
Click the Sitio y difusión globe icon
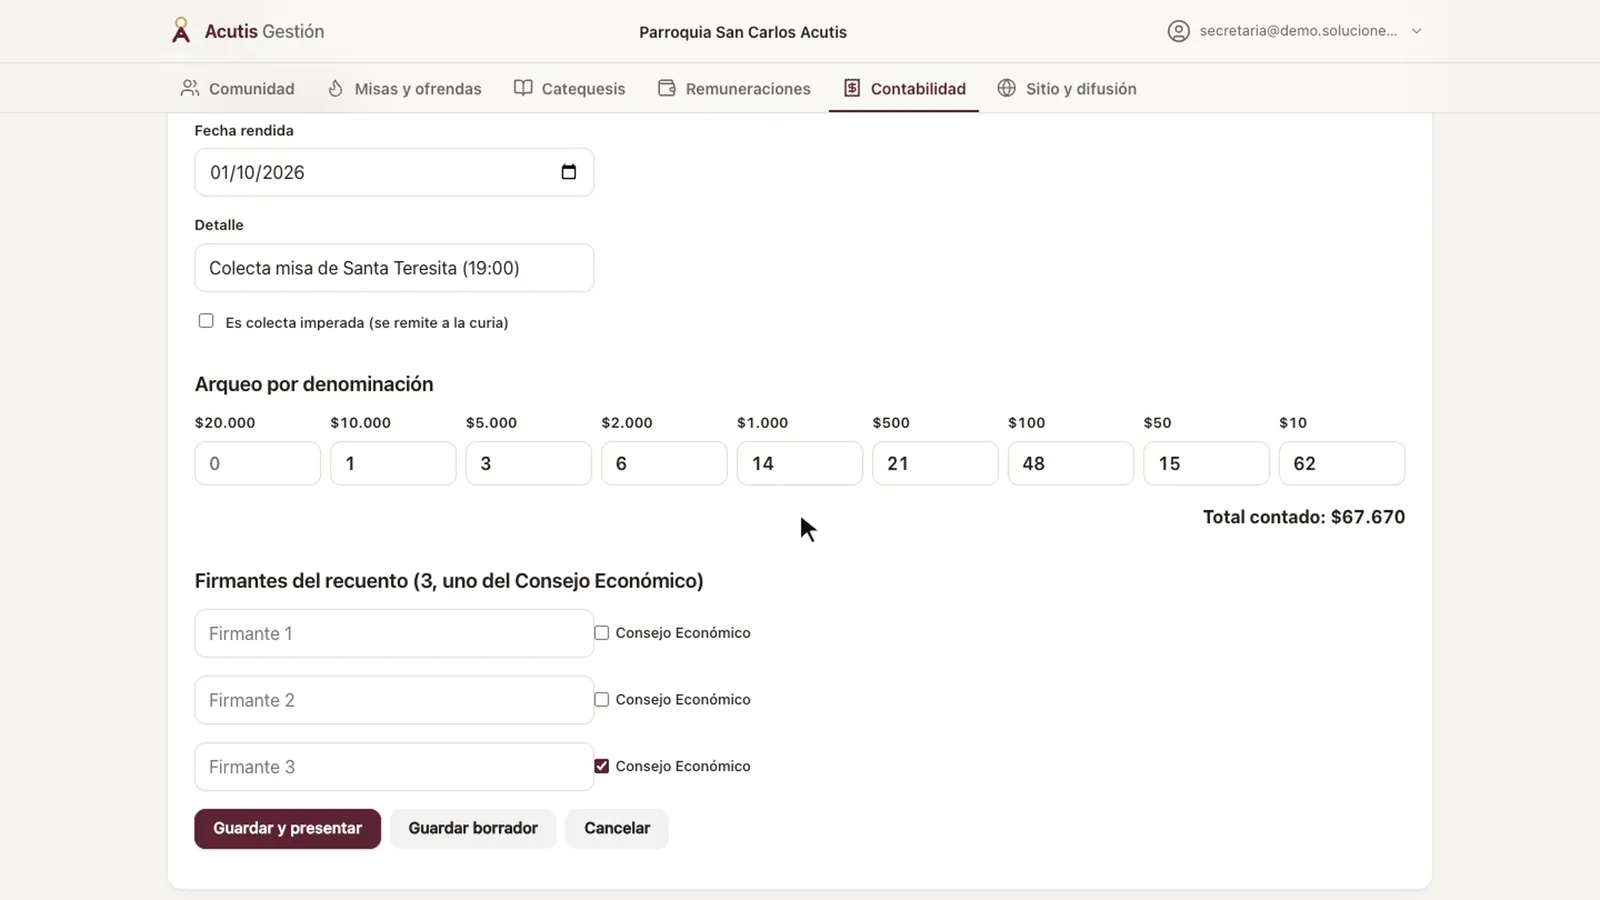click(x=1007, y=88)
